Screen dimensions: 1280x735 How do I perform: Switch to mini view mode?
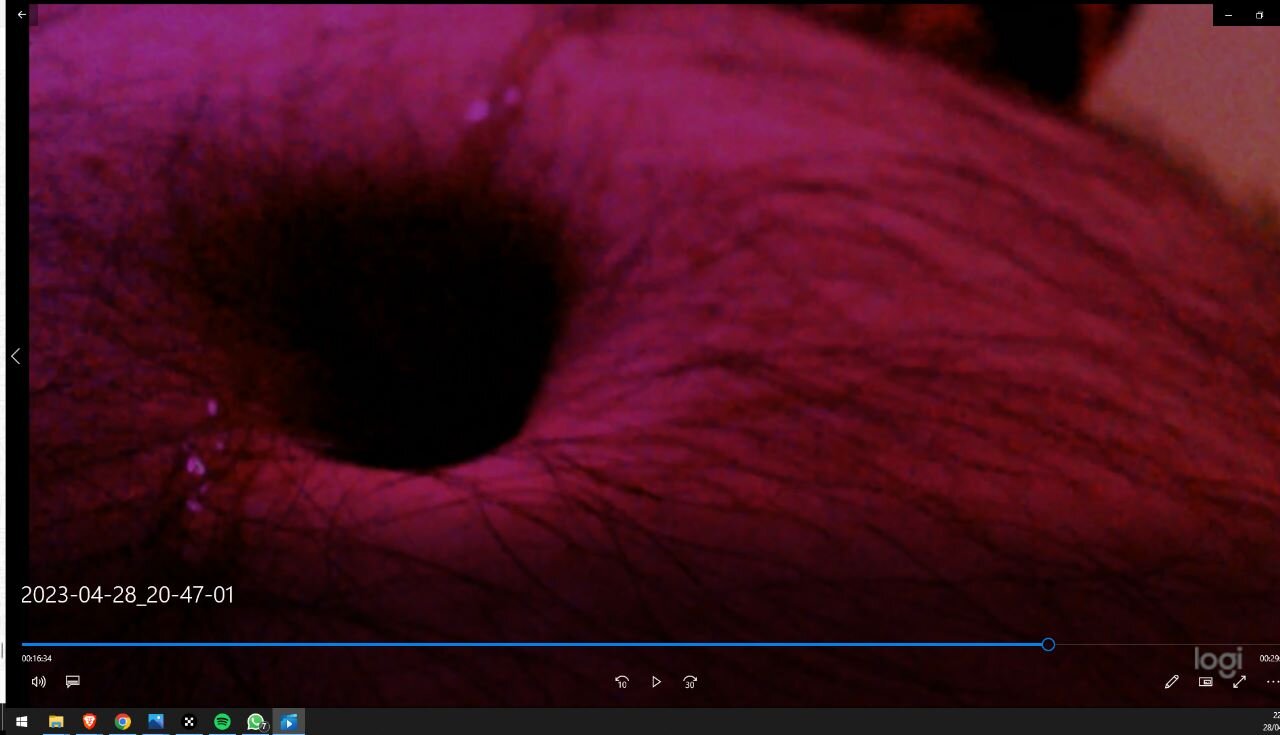[x=1205, y=682]
